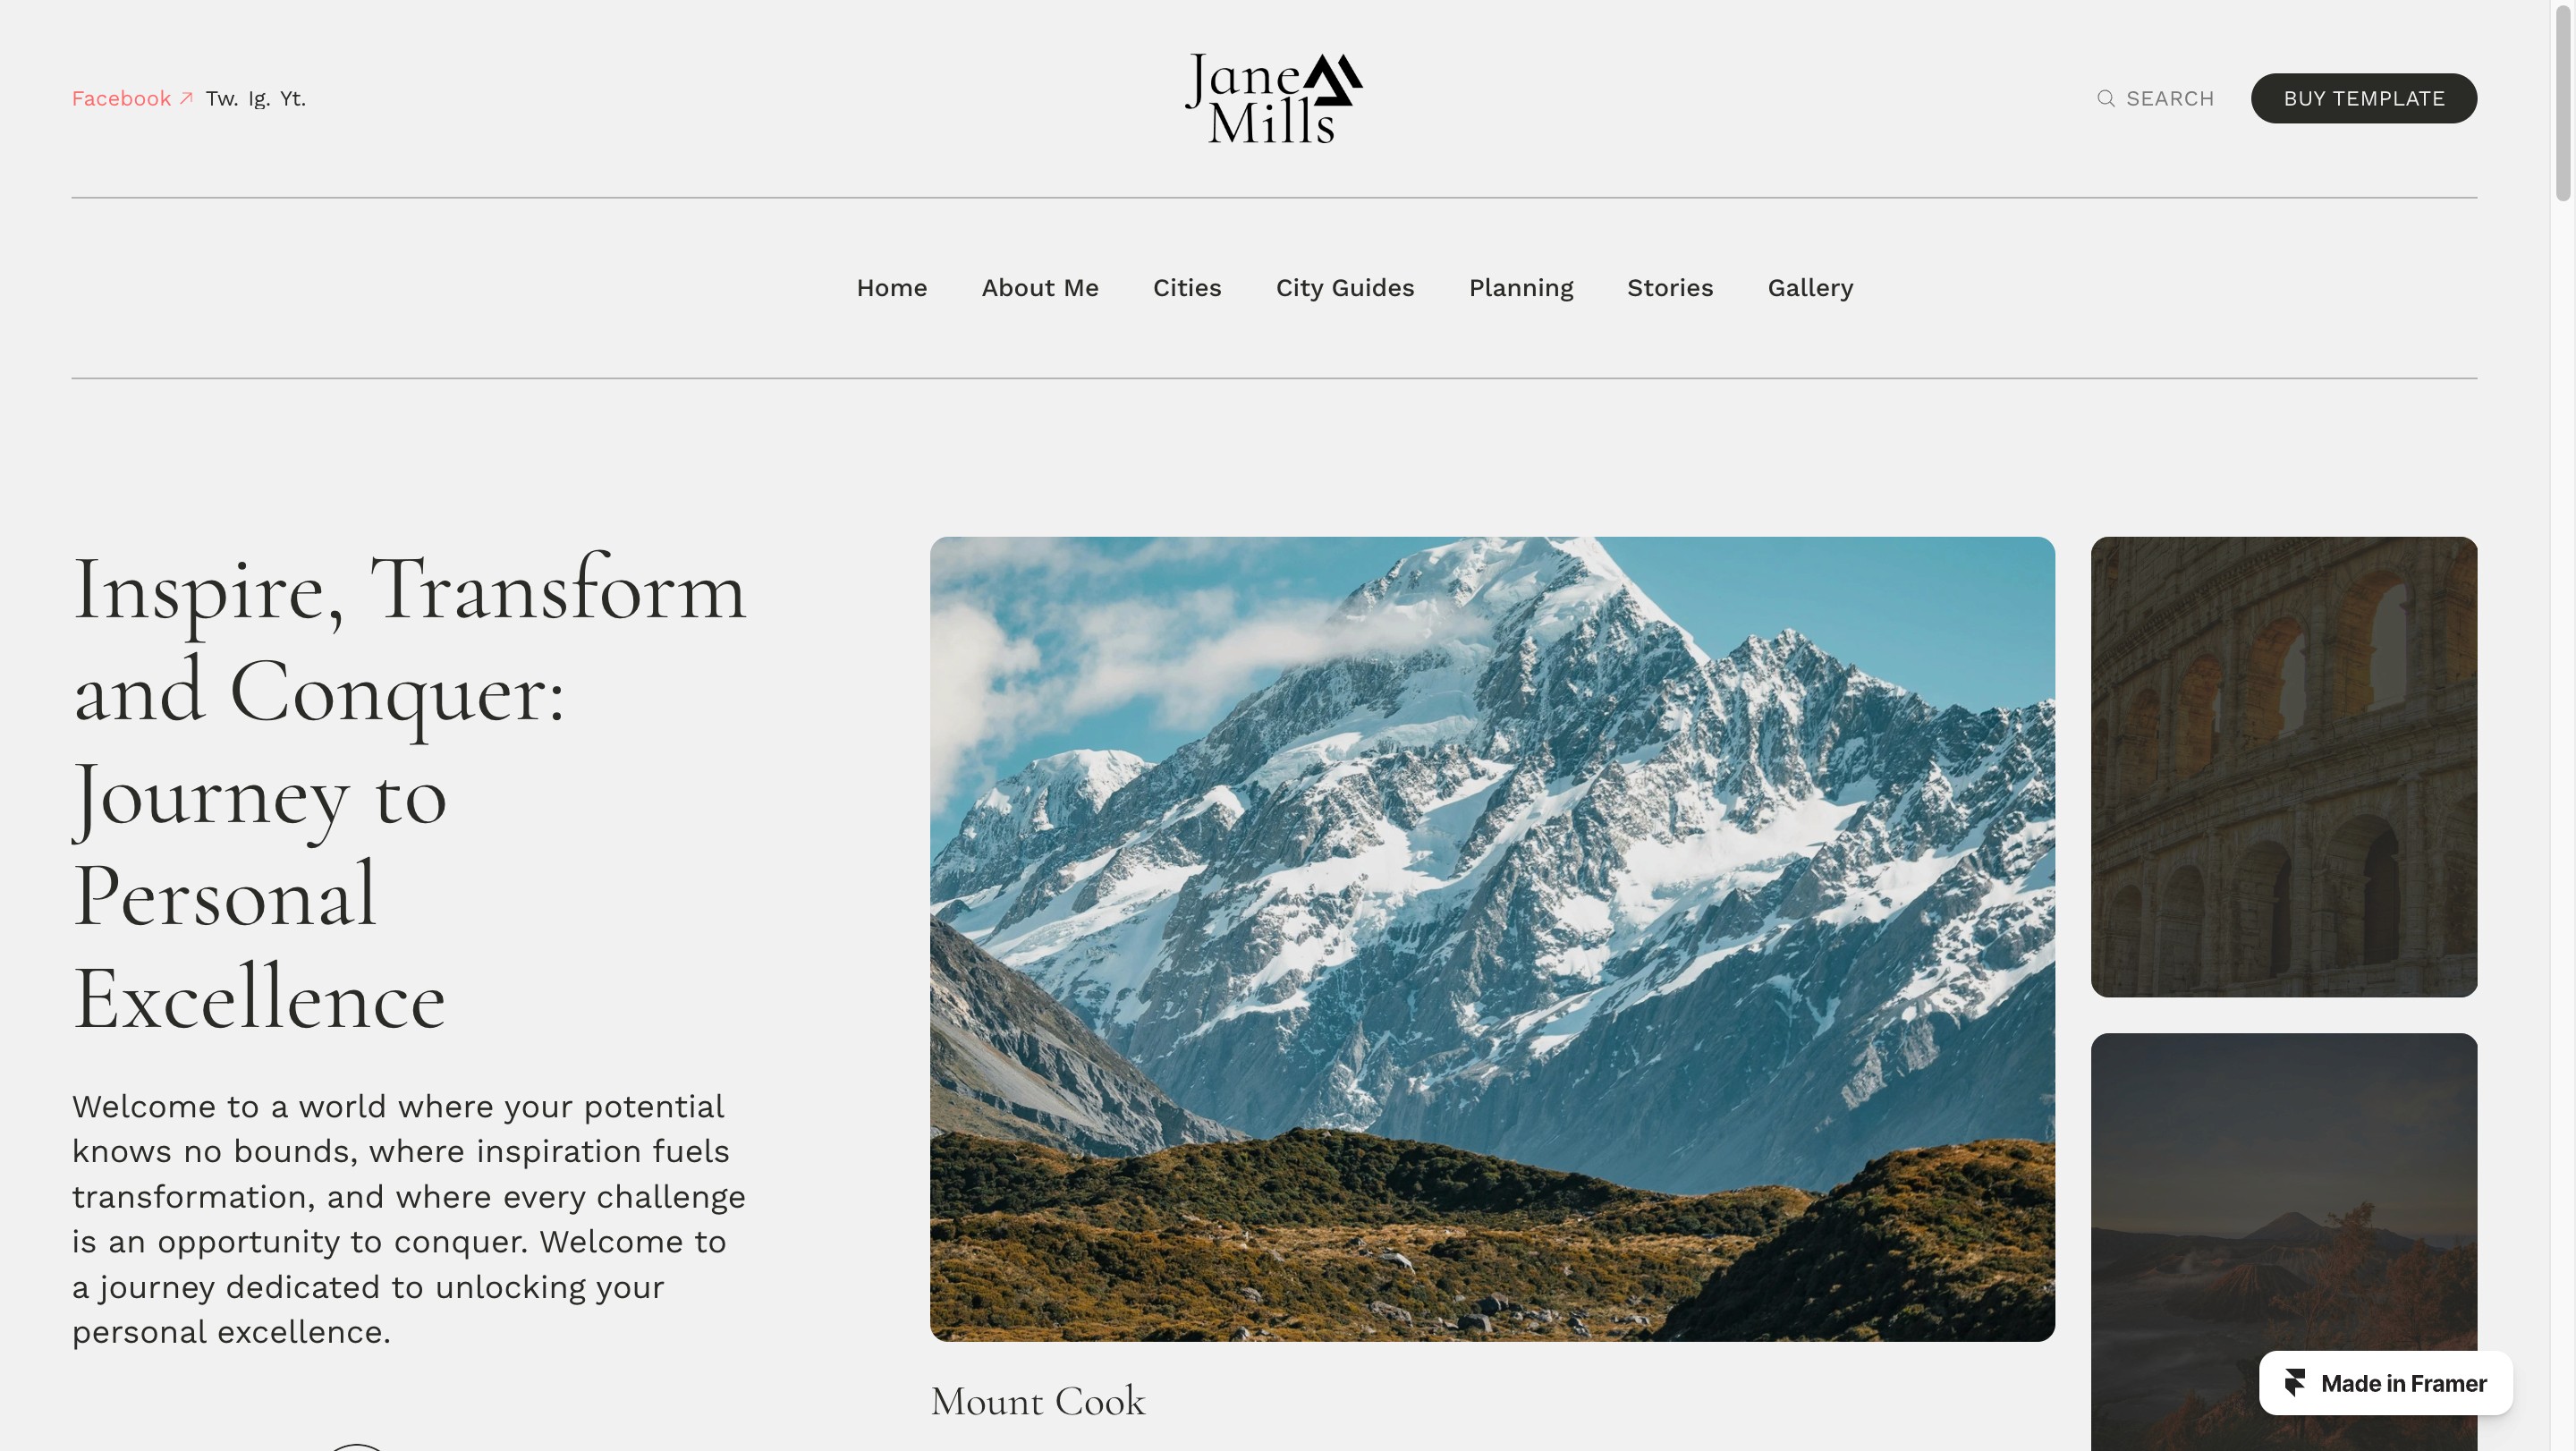Click the About Me navigation link
2576x1451 pixels.
click(x=1040, y=286)
